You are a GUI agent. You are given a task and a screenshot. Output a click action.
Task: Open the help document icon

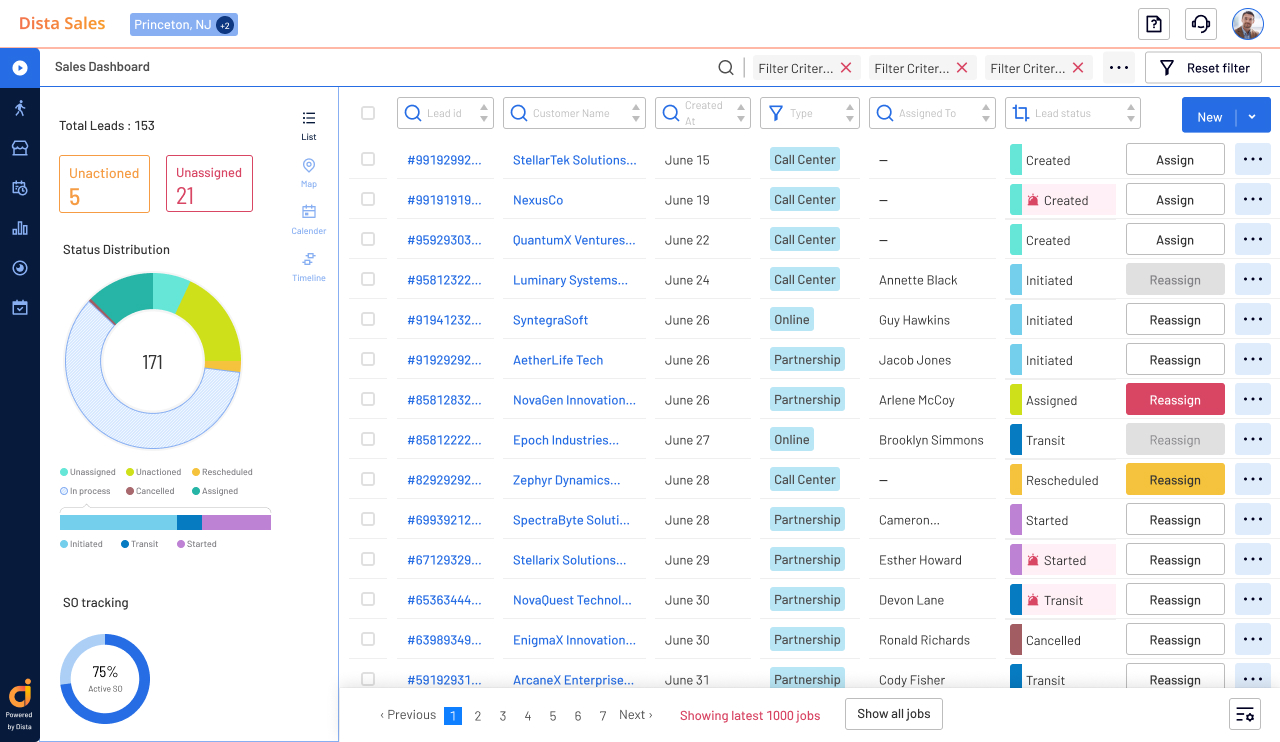click(x=1154, y=24)
